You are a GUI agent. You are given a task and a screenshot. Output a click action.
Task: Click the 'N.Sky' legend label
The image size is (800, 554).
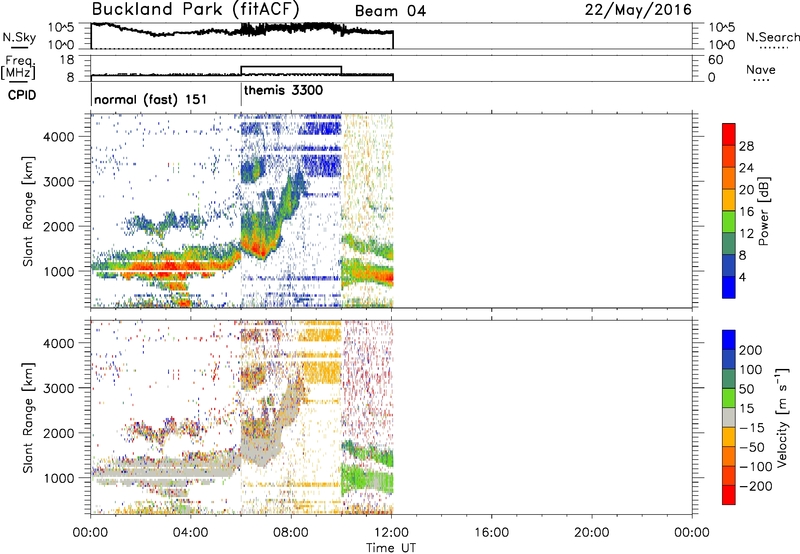[x=19, y=37]
